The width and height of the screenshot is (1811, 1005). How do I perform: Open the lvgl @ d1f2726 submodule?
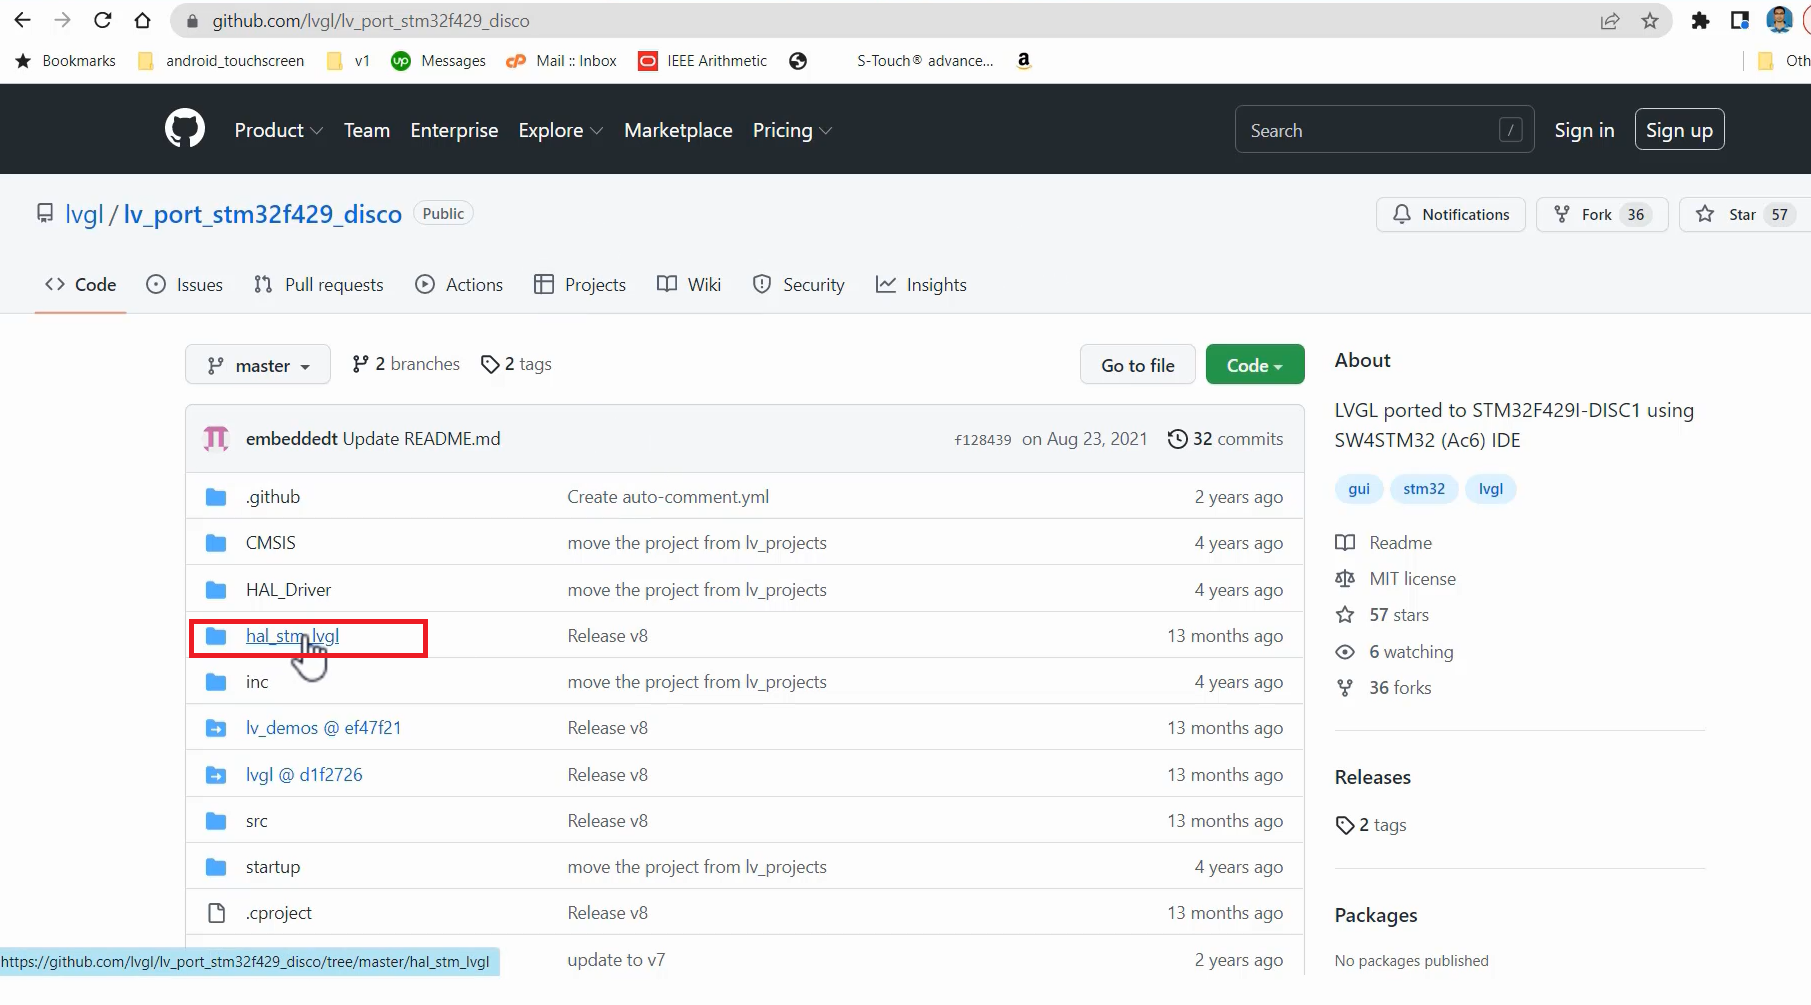click(x=304, y=775)
